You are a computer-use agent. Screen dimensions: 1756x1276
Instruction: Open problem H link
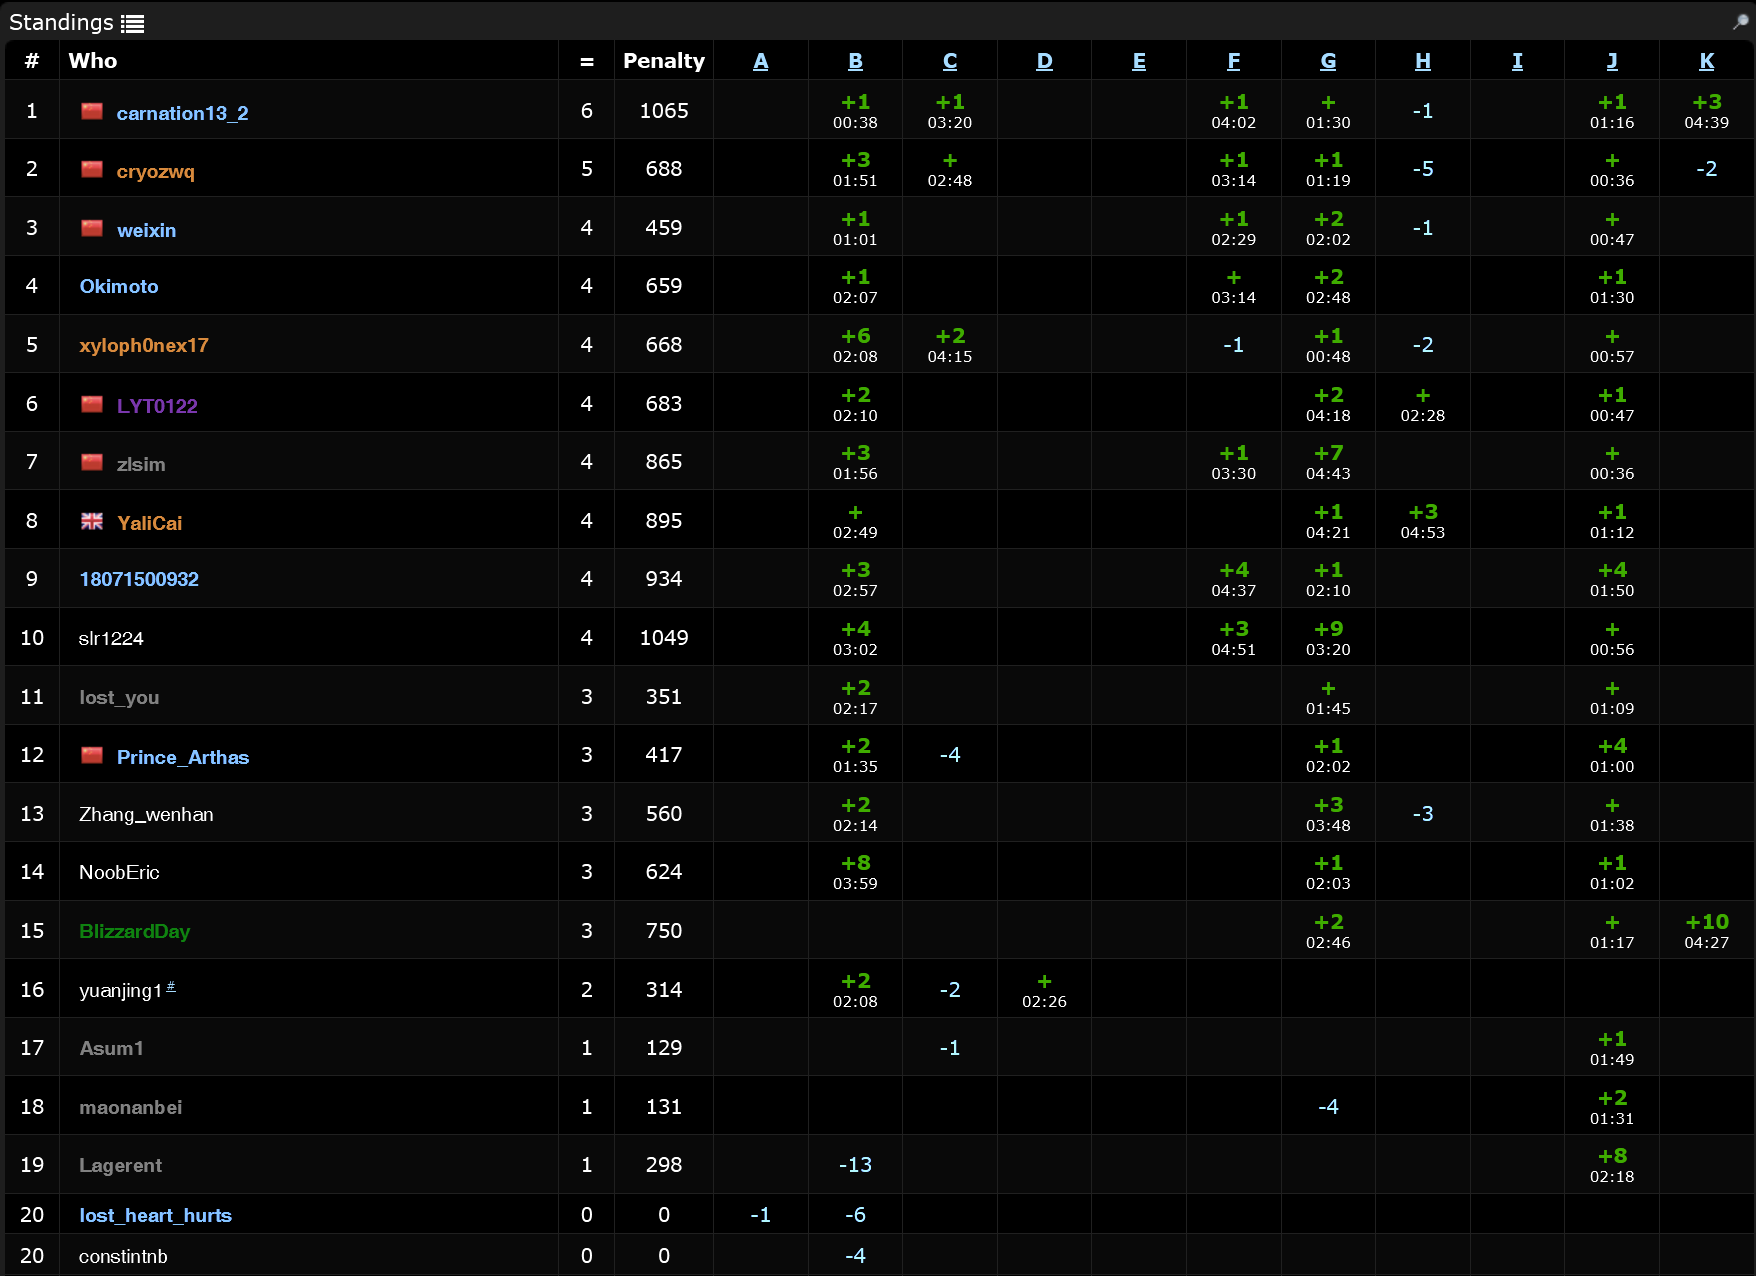coord(1423,61)
